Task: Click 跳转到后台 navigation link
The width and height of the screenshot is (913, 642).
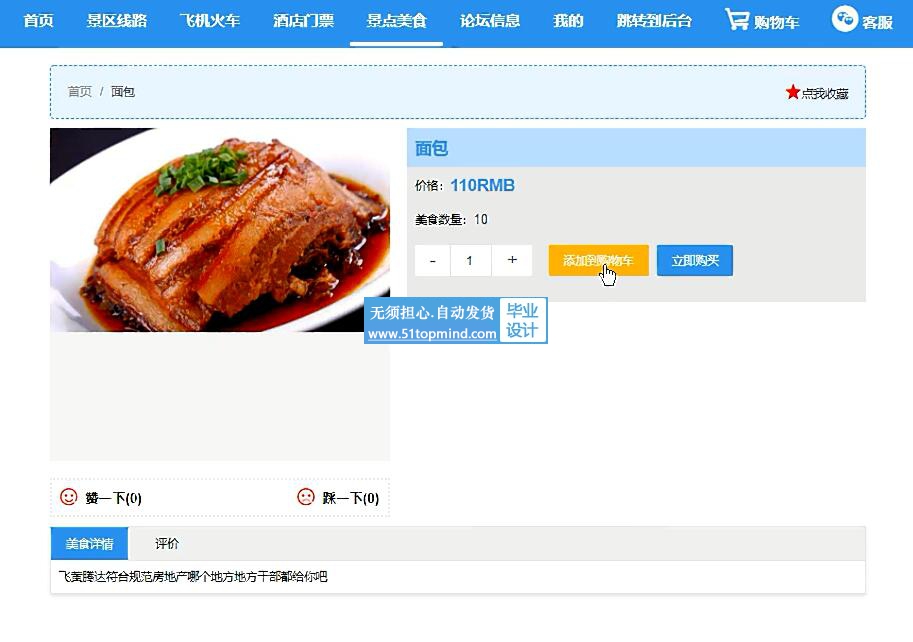Action: coord(654,21)
